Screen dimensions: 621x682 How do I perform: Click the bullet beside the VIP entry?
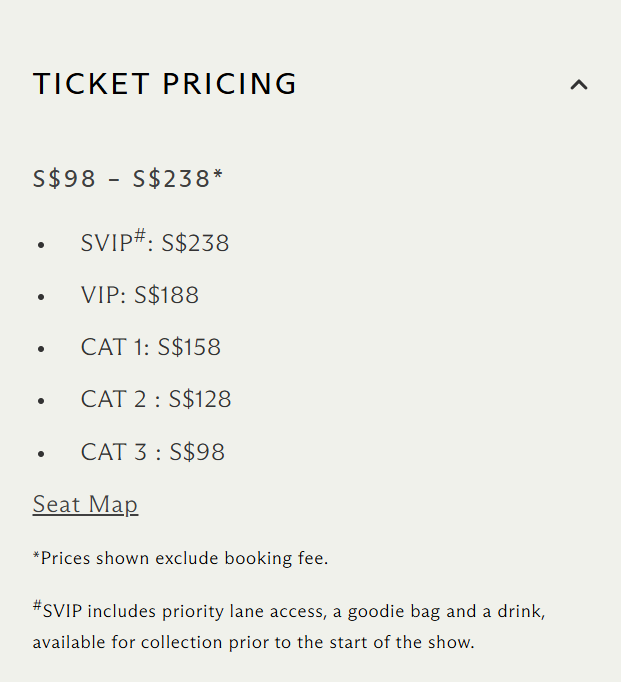tap(41, 297)
